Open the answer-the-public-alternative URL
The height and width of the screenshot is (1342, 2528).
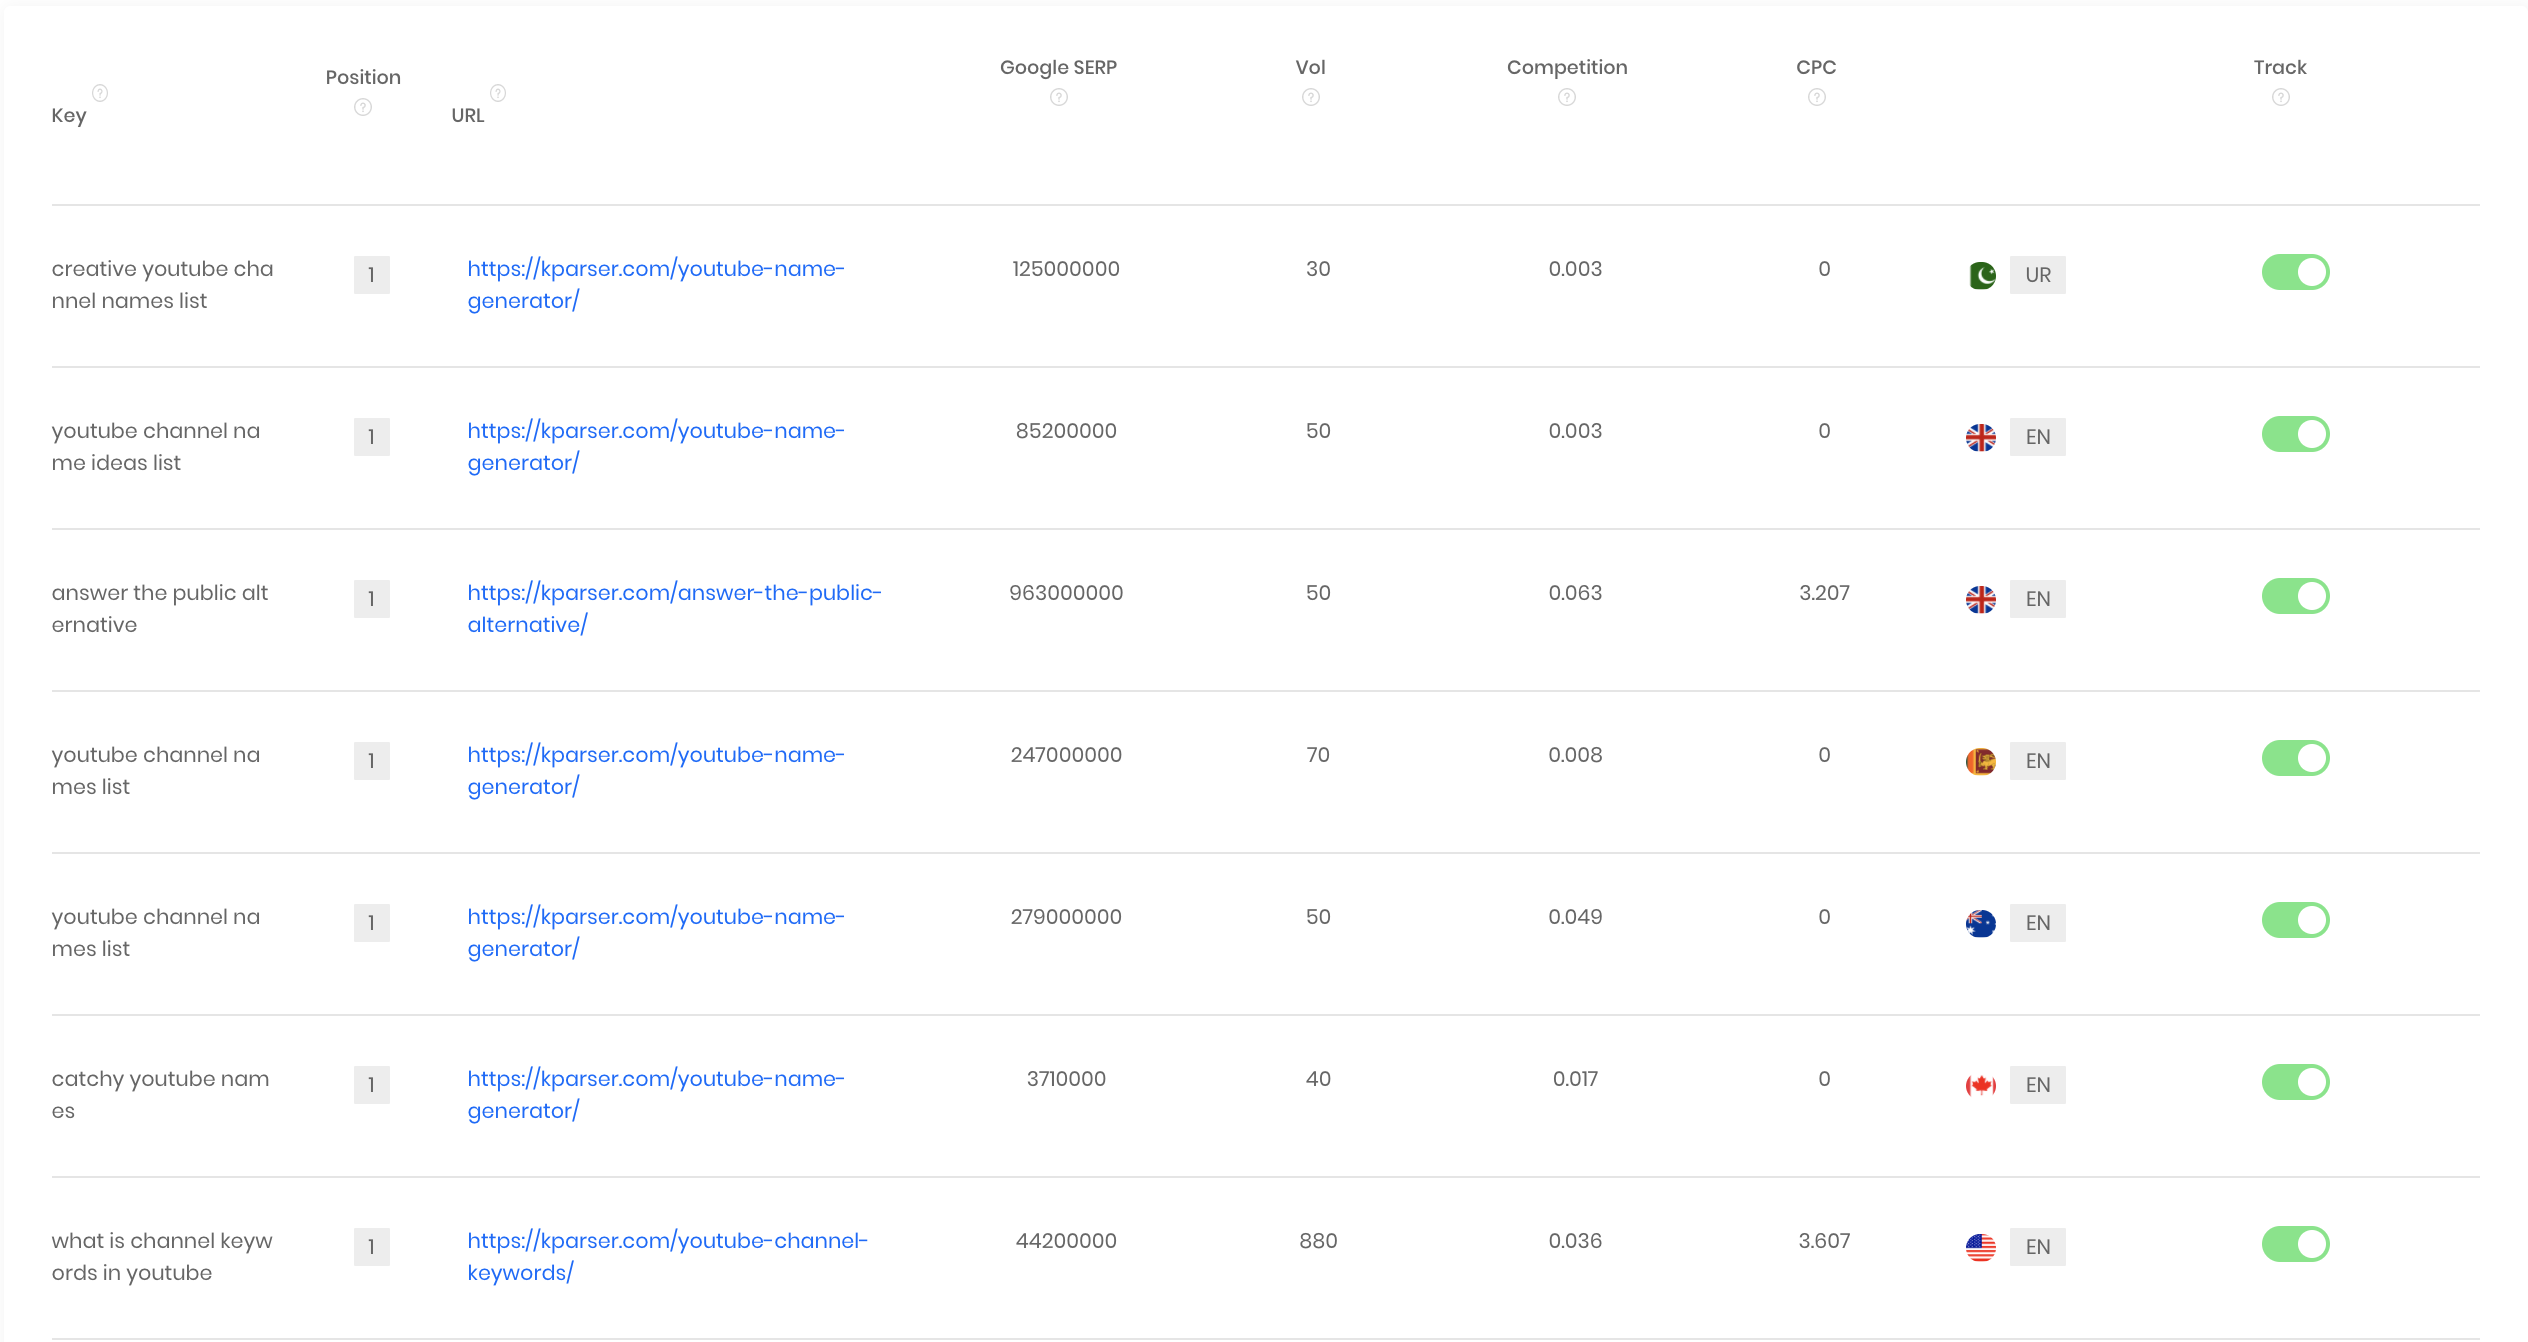click(675, 609)
